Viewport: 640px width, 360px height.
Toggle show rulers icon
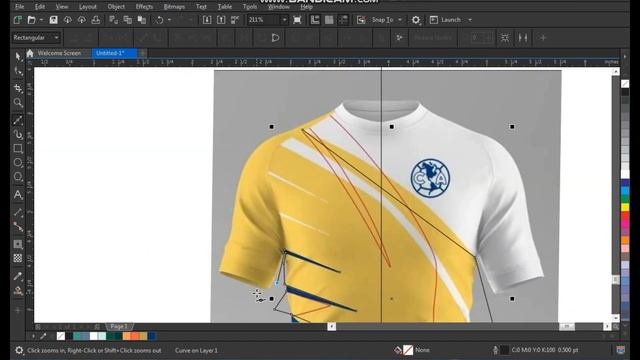point(315,20)
